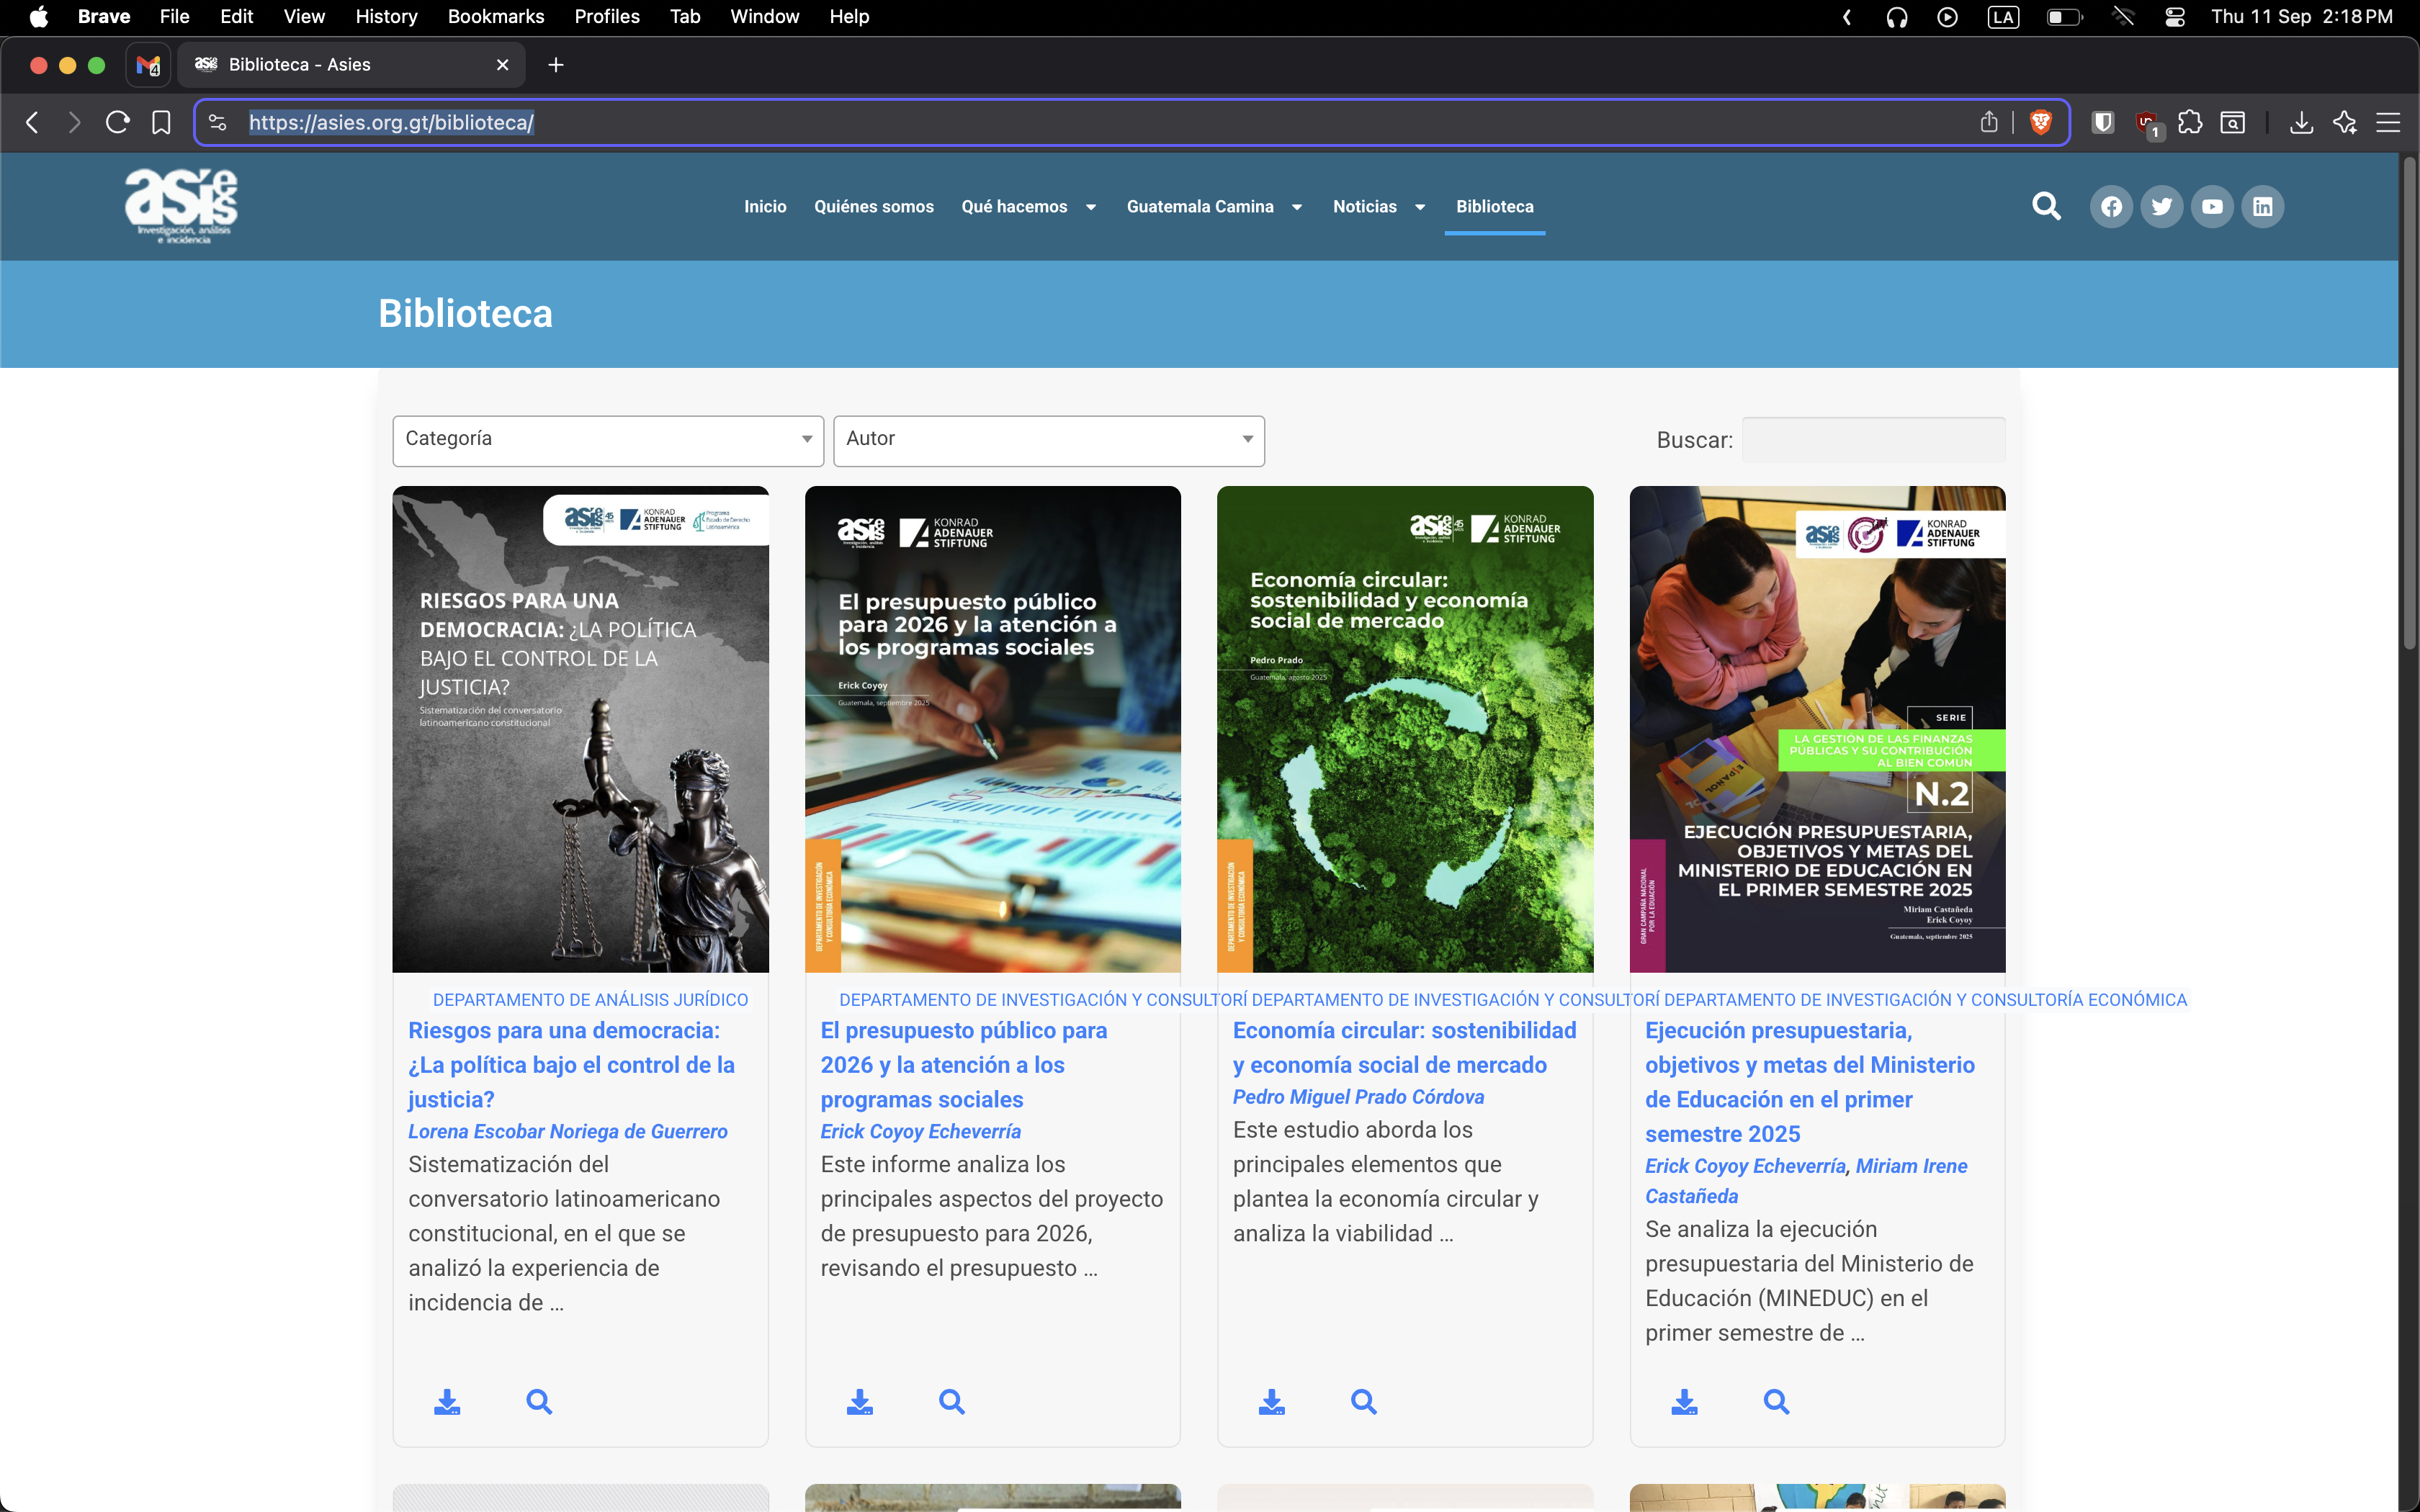2420x1512 pixels.
Task: Download the 'Riesgos para una democracia' document
Action: click(447, 1401)
